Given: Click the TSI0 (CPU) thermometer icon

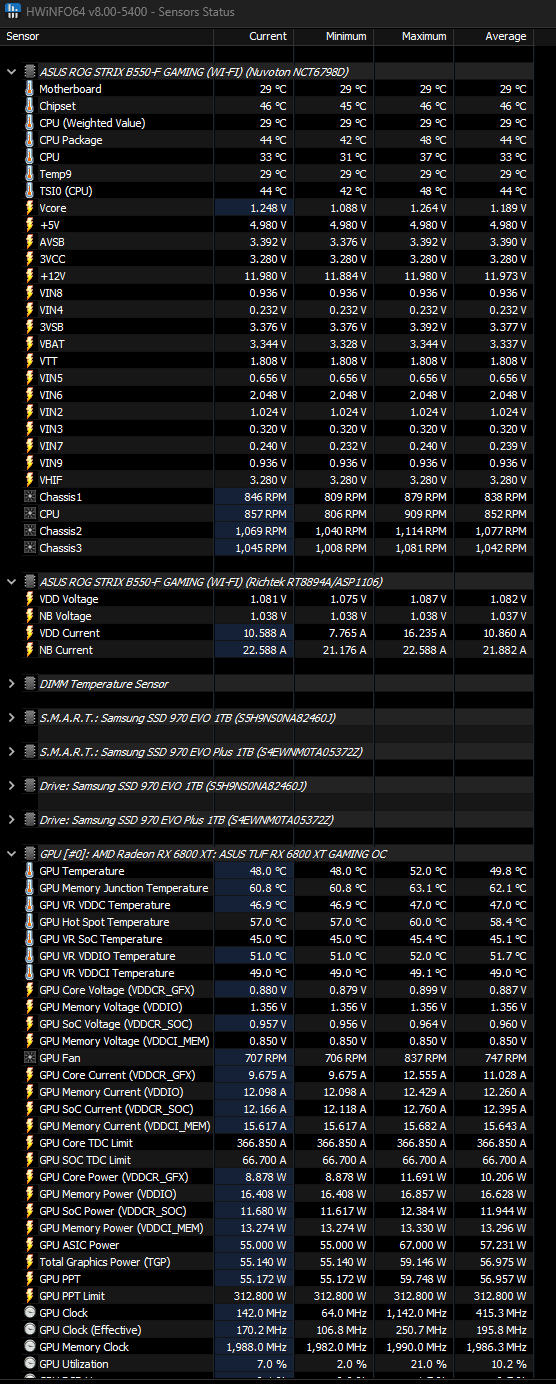Looking at the screenshot, I should (29, 191).
